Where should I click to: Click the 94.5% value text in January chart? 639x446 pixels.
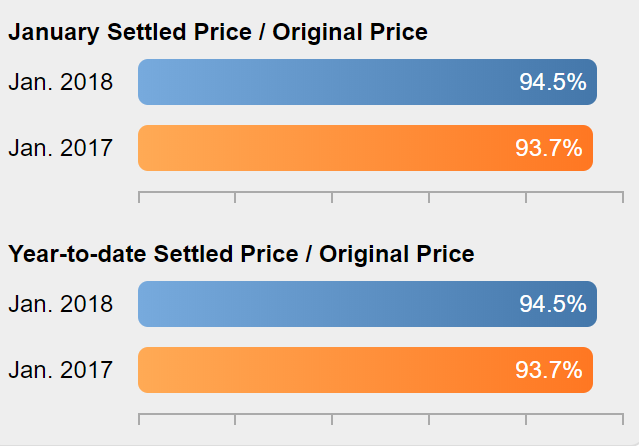553,82
